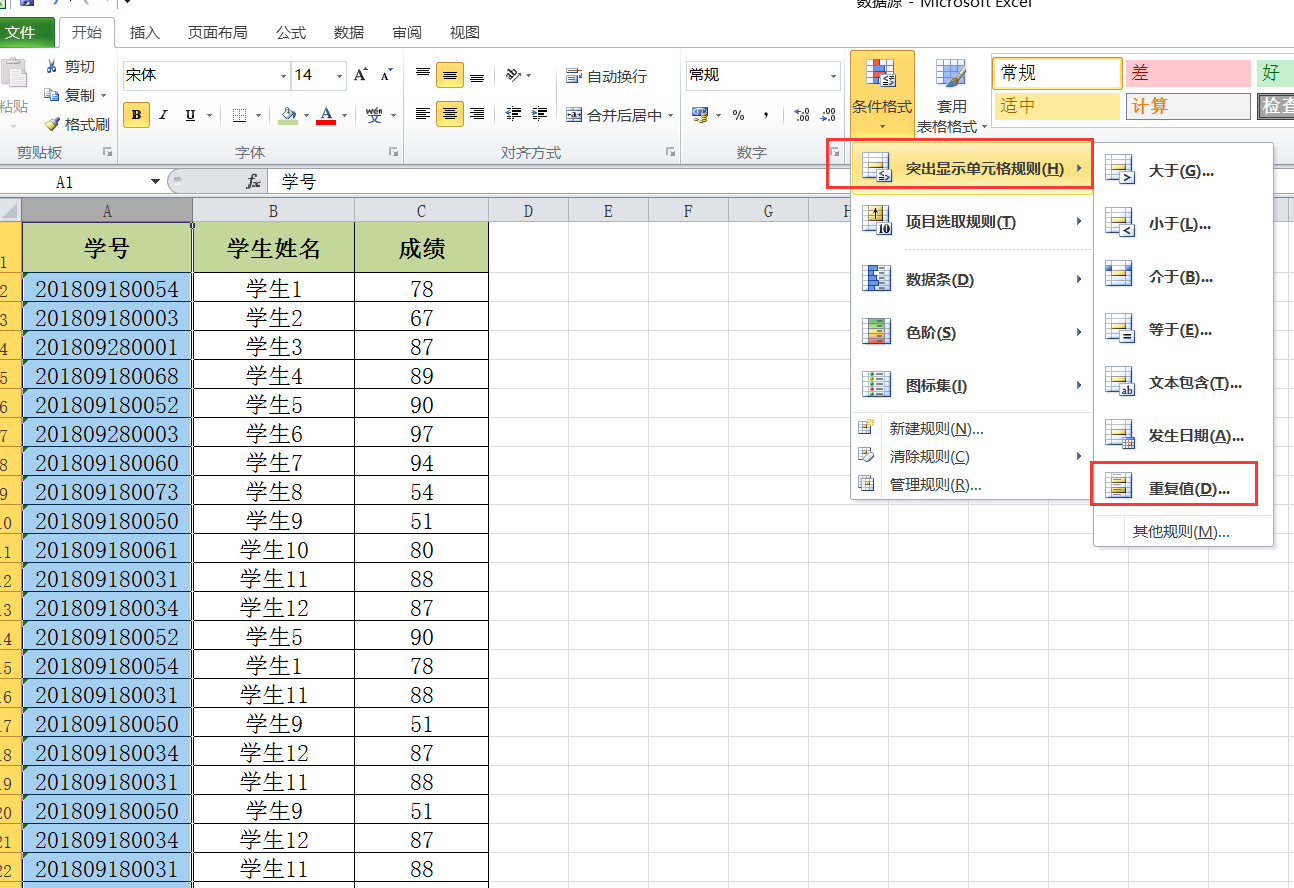Toggle middle vertical alignment
Image resolution: width=1294 pixels, height=888 pixels.
pyautogui.click(x=450, y=75)
